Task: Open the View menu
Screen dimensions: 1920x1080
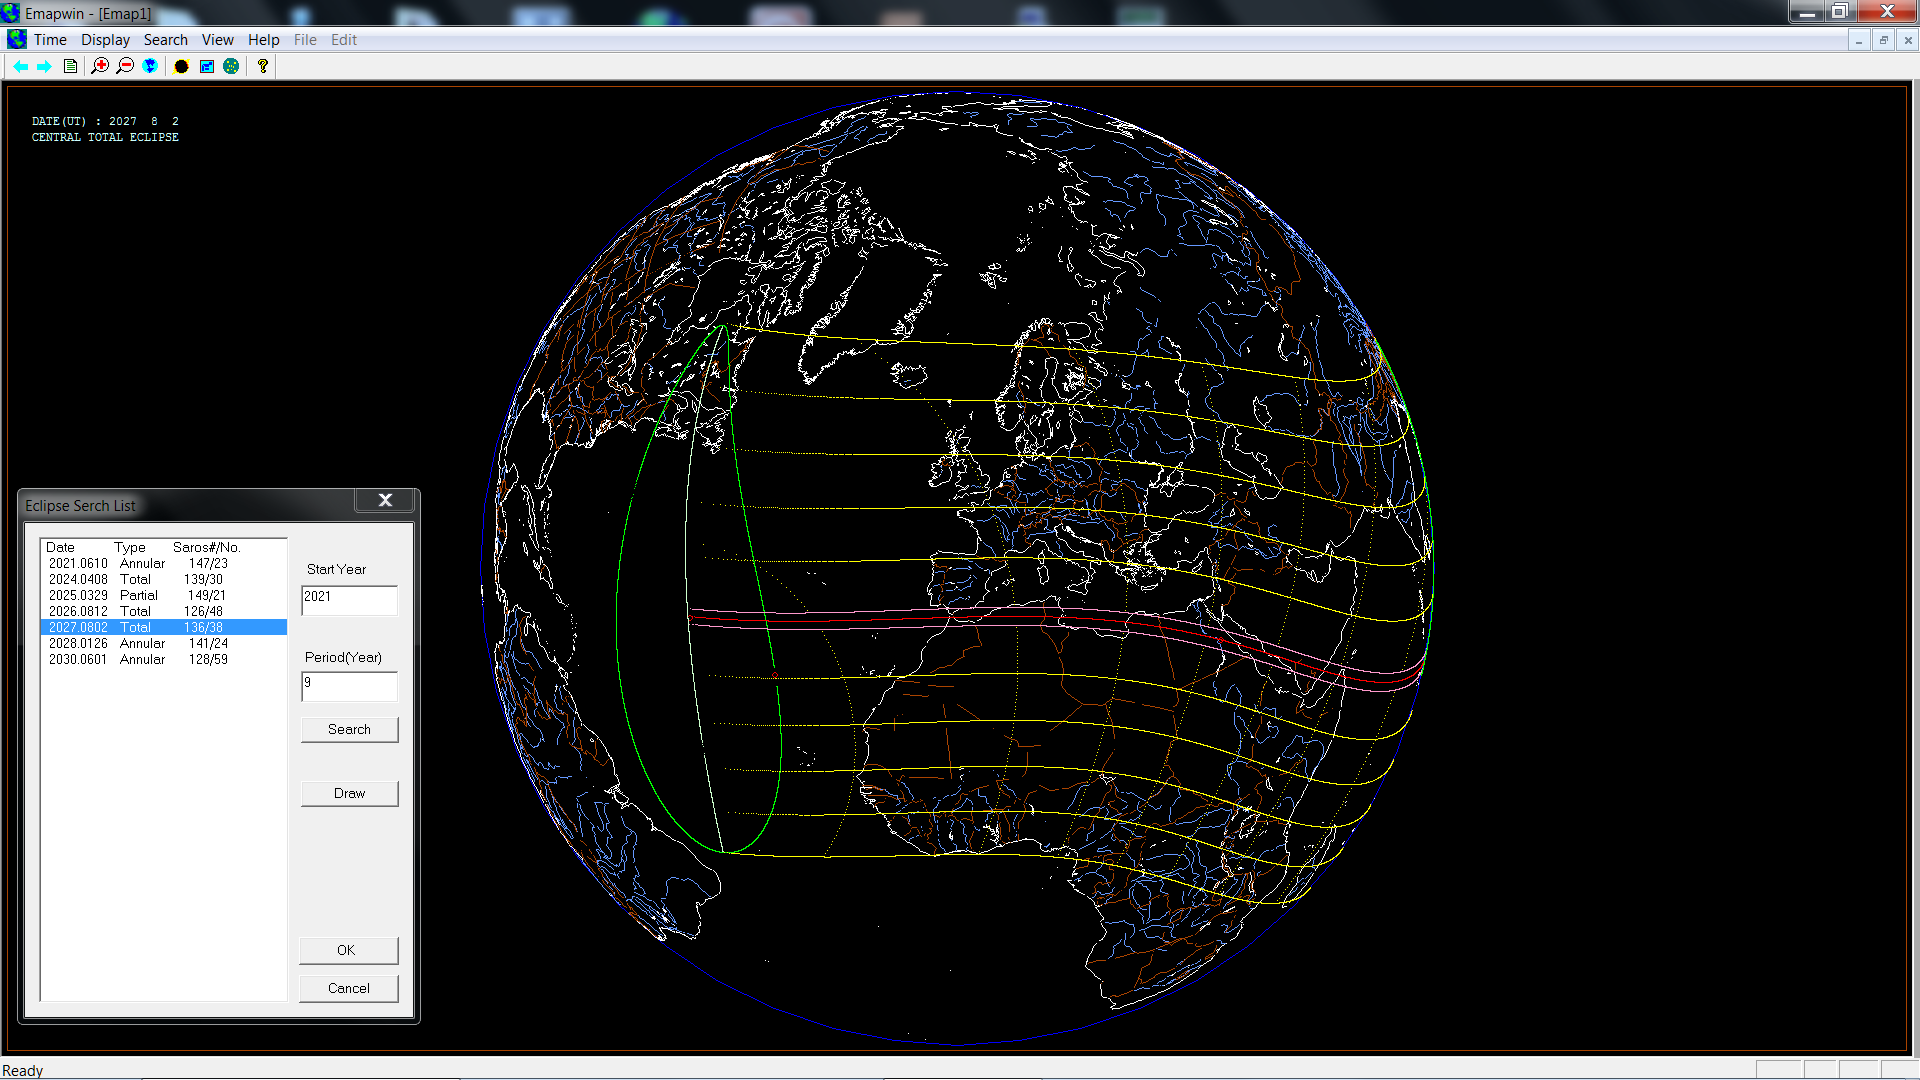Action: click(217, 40)
